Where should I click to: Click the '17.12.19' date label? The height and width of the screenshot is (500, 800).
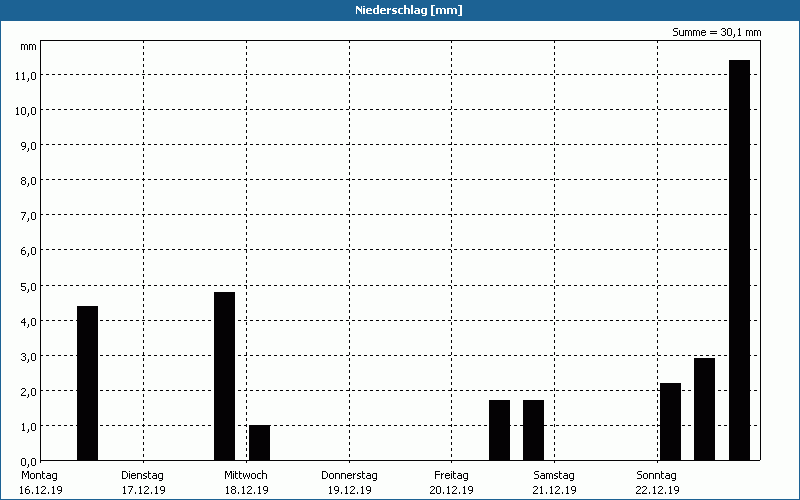pyautogui.click(x=143, y=490)
